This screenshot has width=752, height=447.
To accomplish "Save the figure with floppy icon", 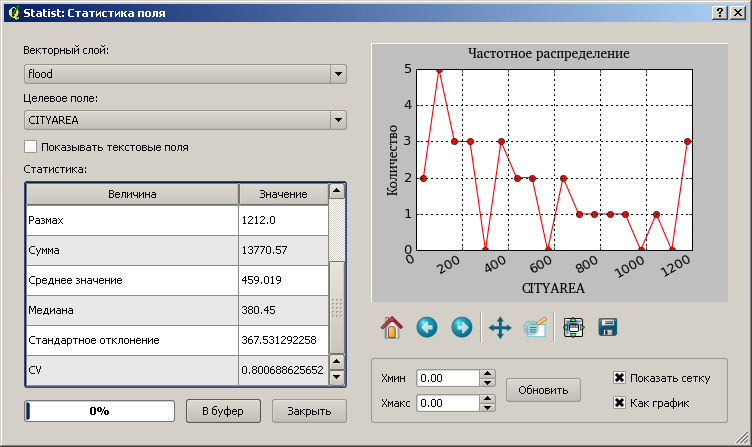I will tap(608, 327).
